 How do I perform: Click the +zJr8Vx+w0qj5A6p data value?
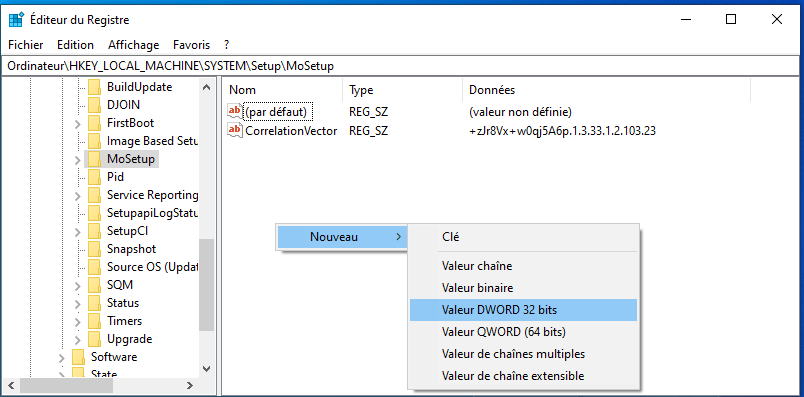562,130
